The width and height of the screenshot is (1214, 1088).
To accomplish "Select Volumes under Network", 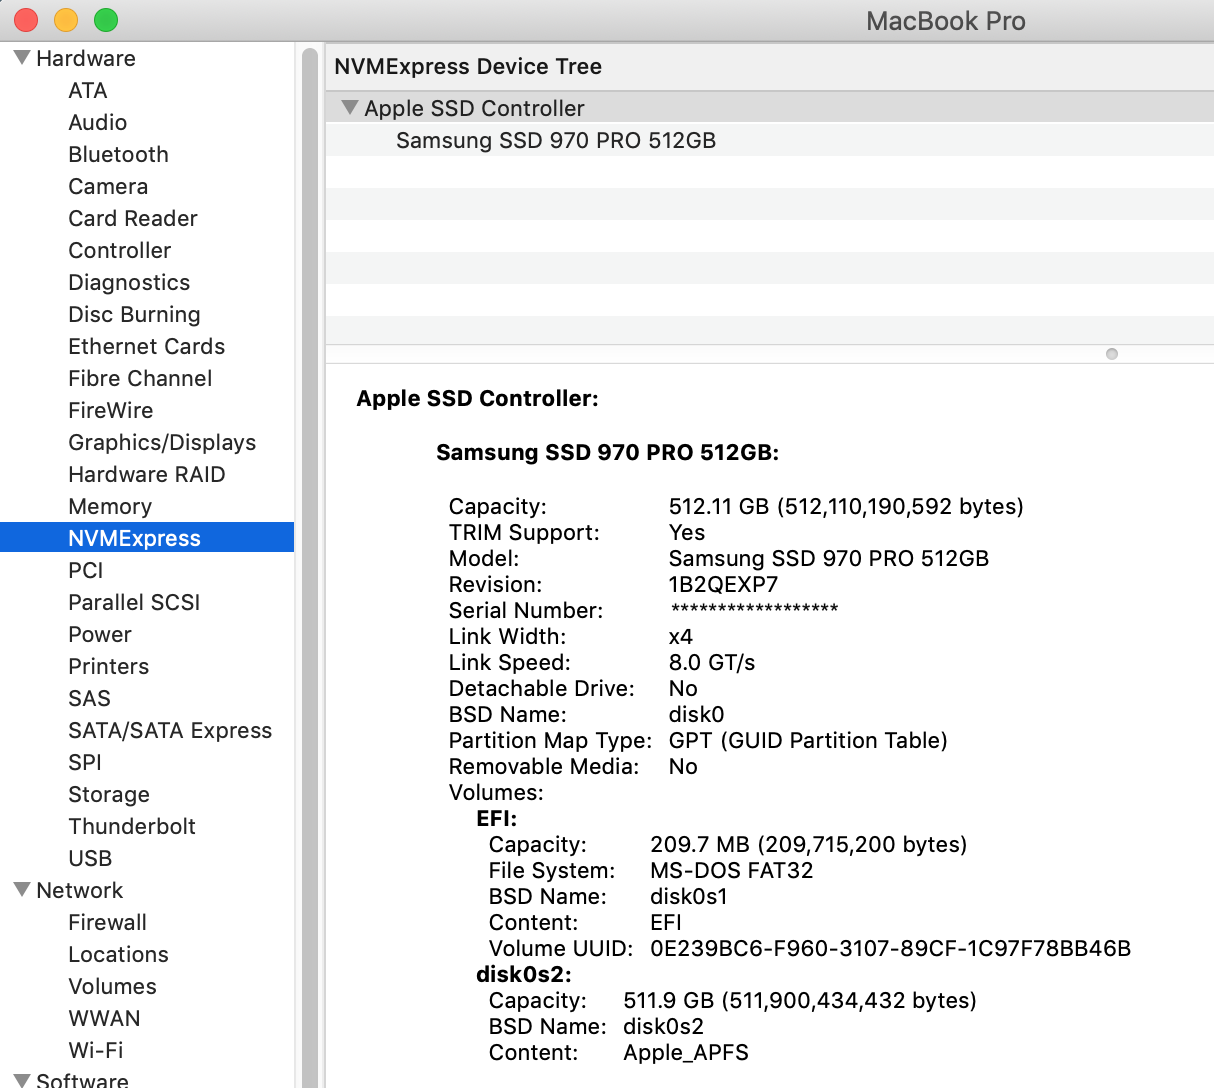I will click(113, 986).
